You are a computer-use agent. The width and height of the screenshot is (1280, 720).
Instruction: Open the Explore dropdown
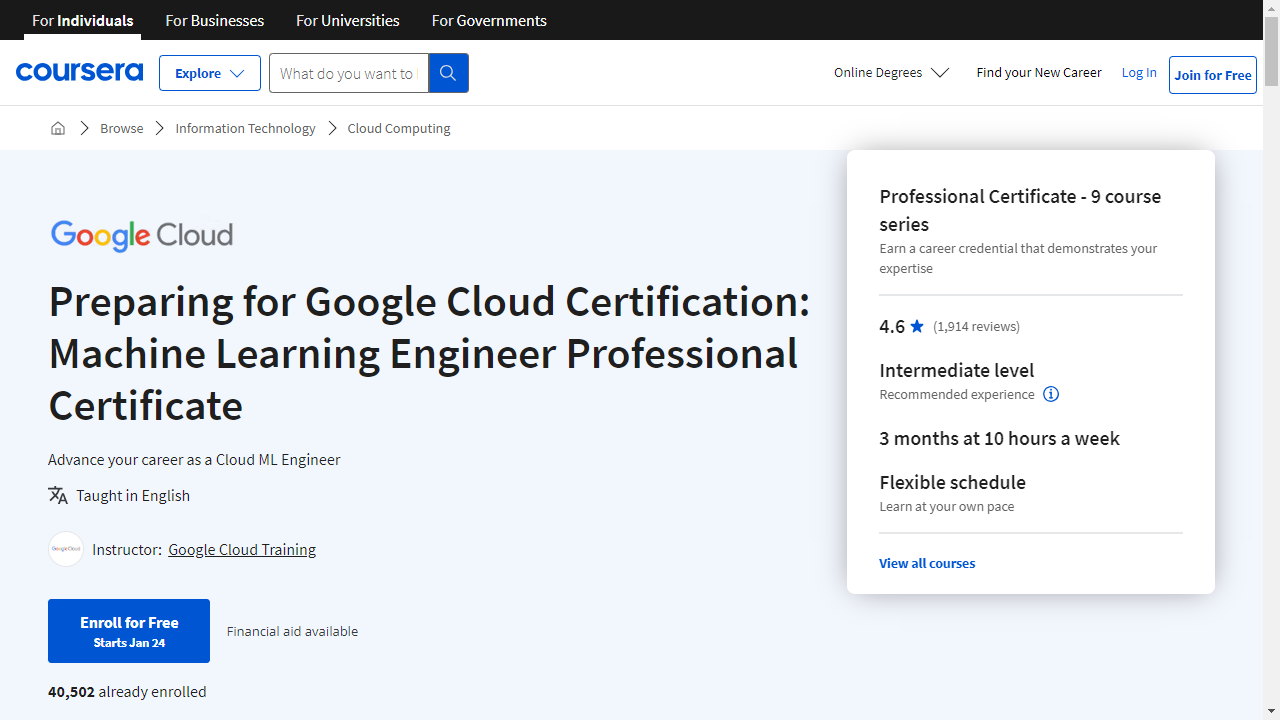tap(210, 73)
